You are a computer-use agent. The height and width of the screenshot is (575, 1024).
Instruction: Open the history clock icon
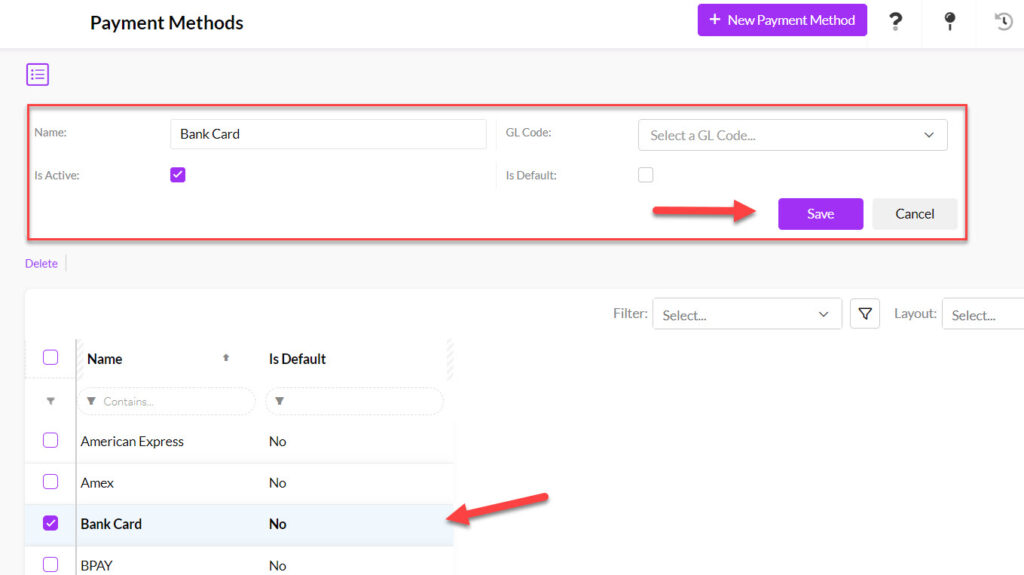(x=1004, y=22)
